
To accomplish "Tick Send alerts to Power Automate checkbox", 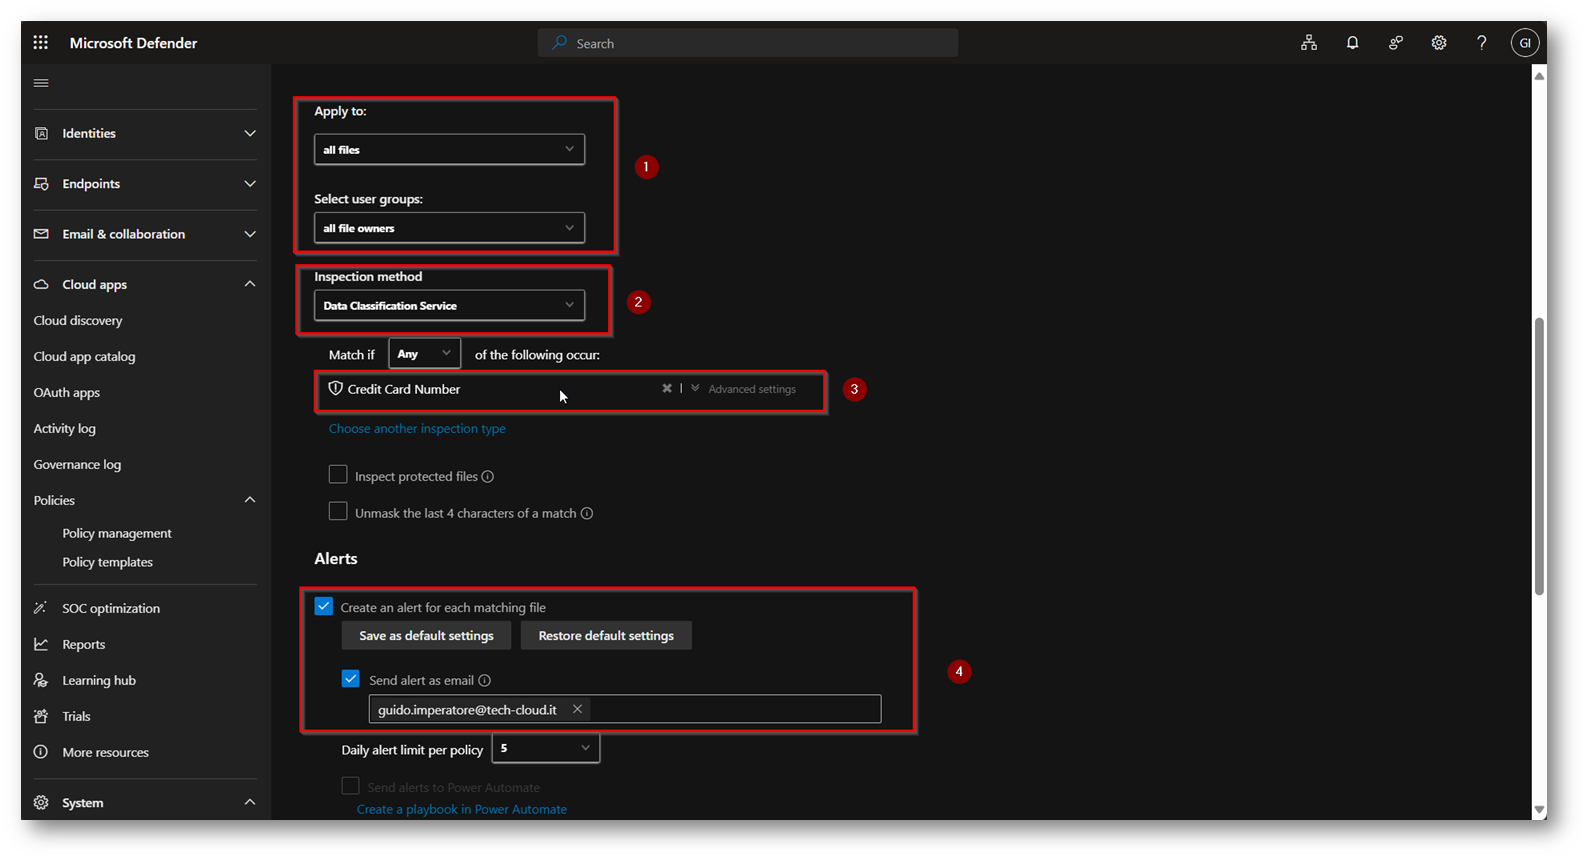I will pyautogui.click(x=351, y=786).
